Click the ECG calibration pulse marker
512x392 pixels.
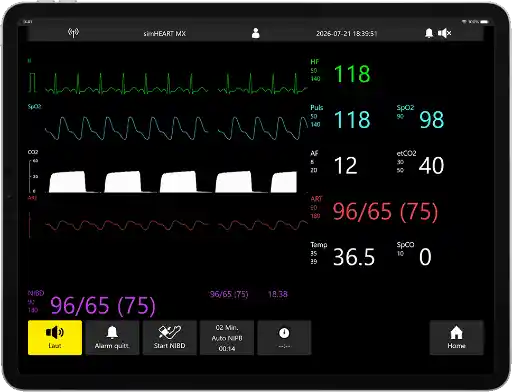pos(32,82)
